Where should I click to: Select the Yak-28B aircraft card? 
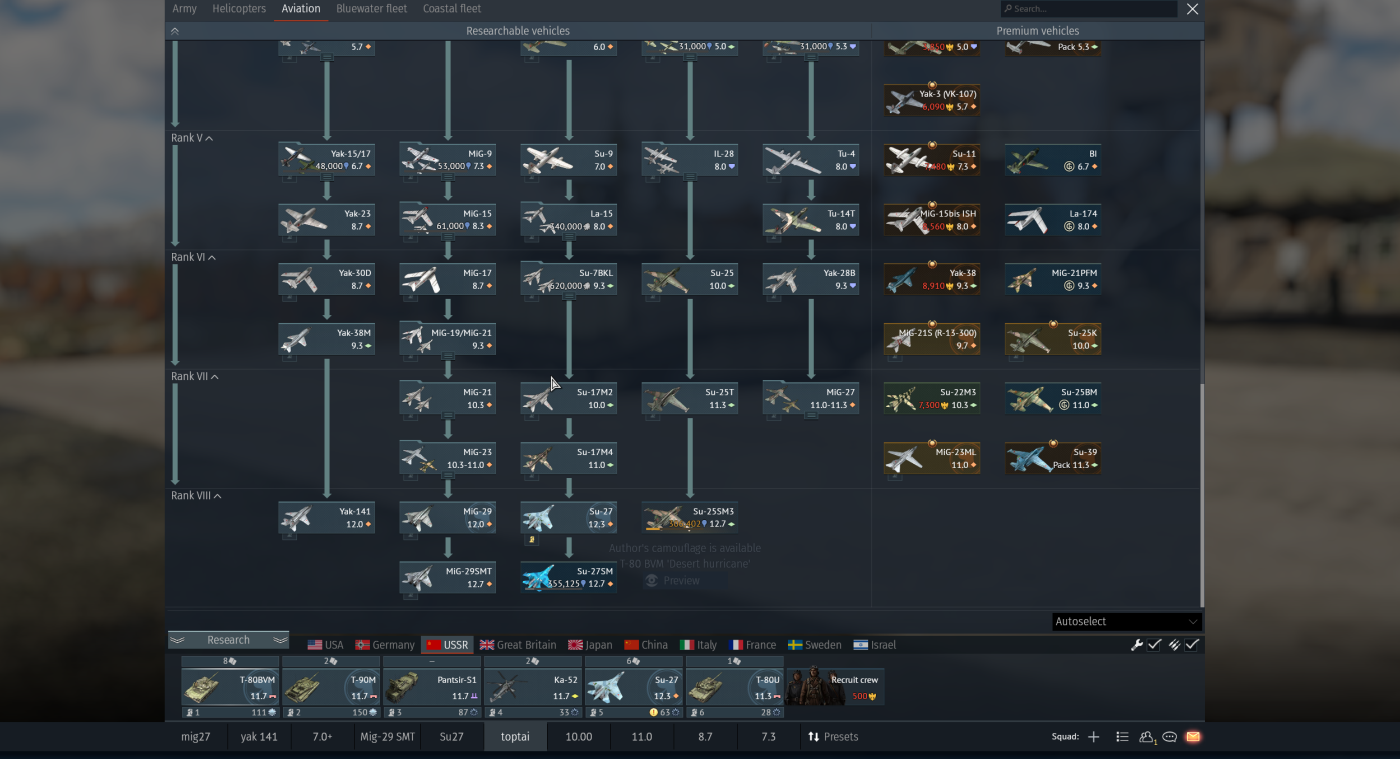811,279
